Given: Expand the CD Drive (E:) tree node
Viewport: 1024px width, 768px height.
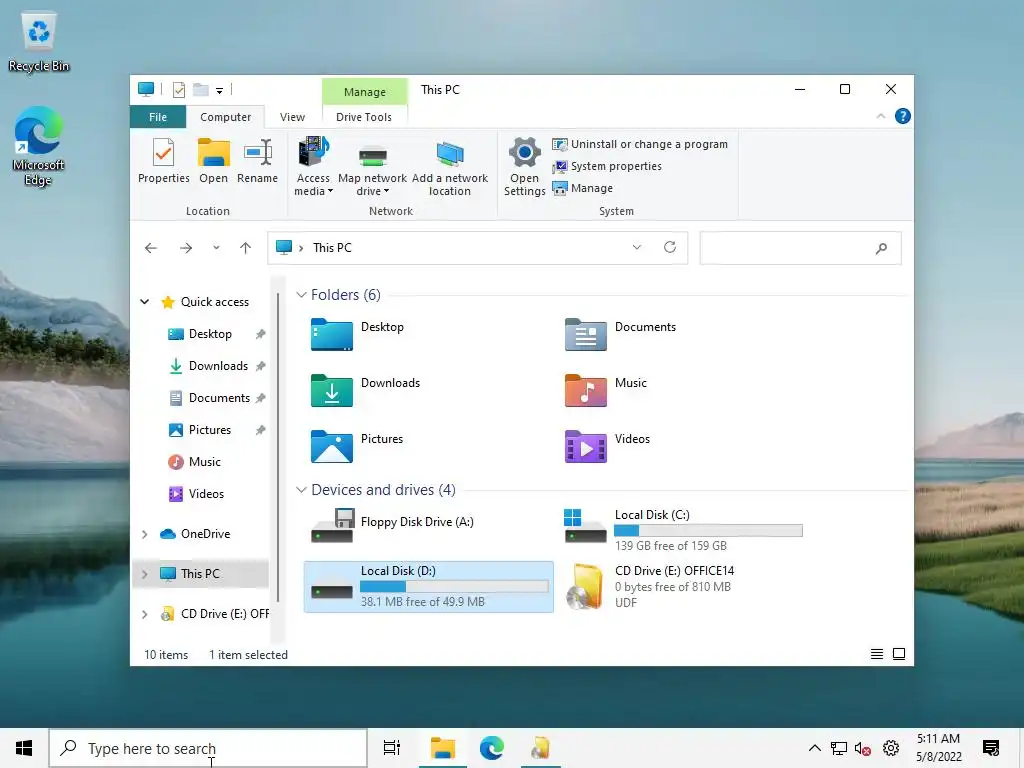Looking at the screenshot, I should coord(144,614).
